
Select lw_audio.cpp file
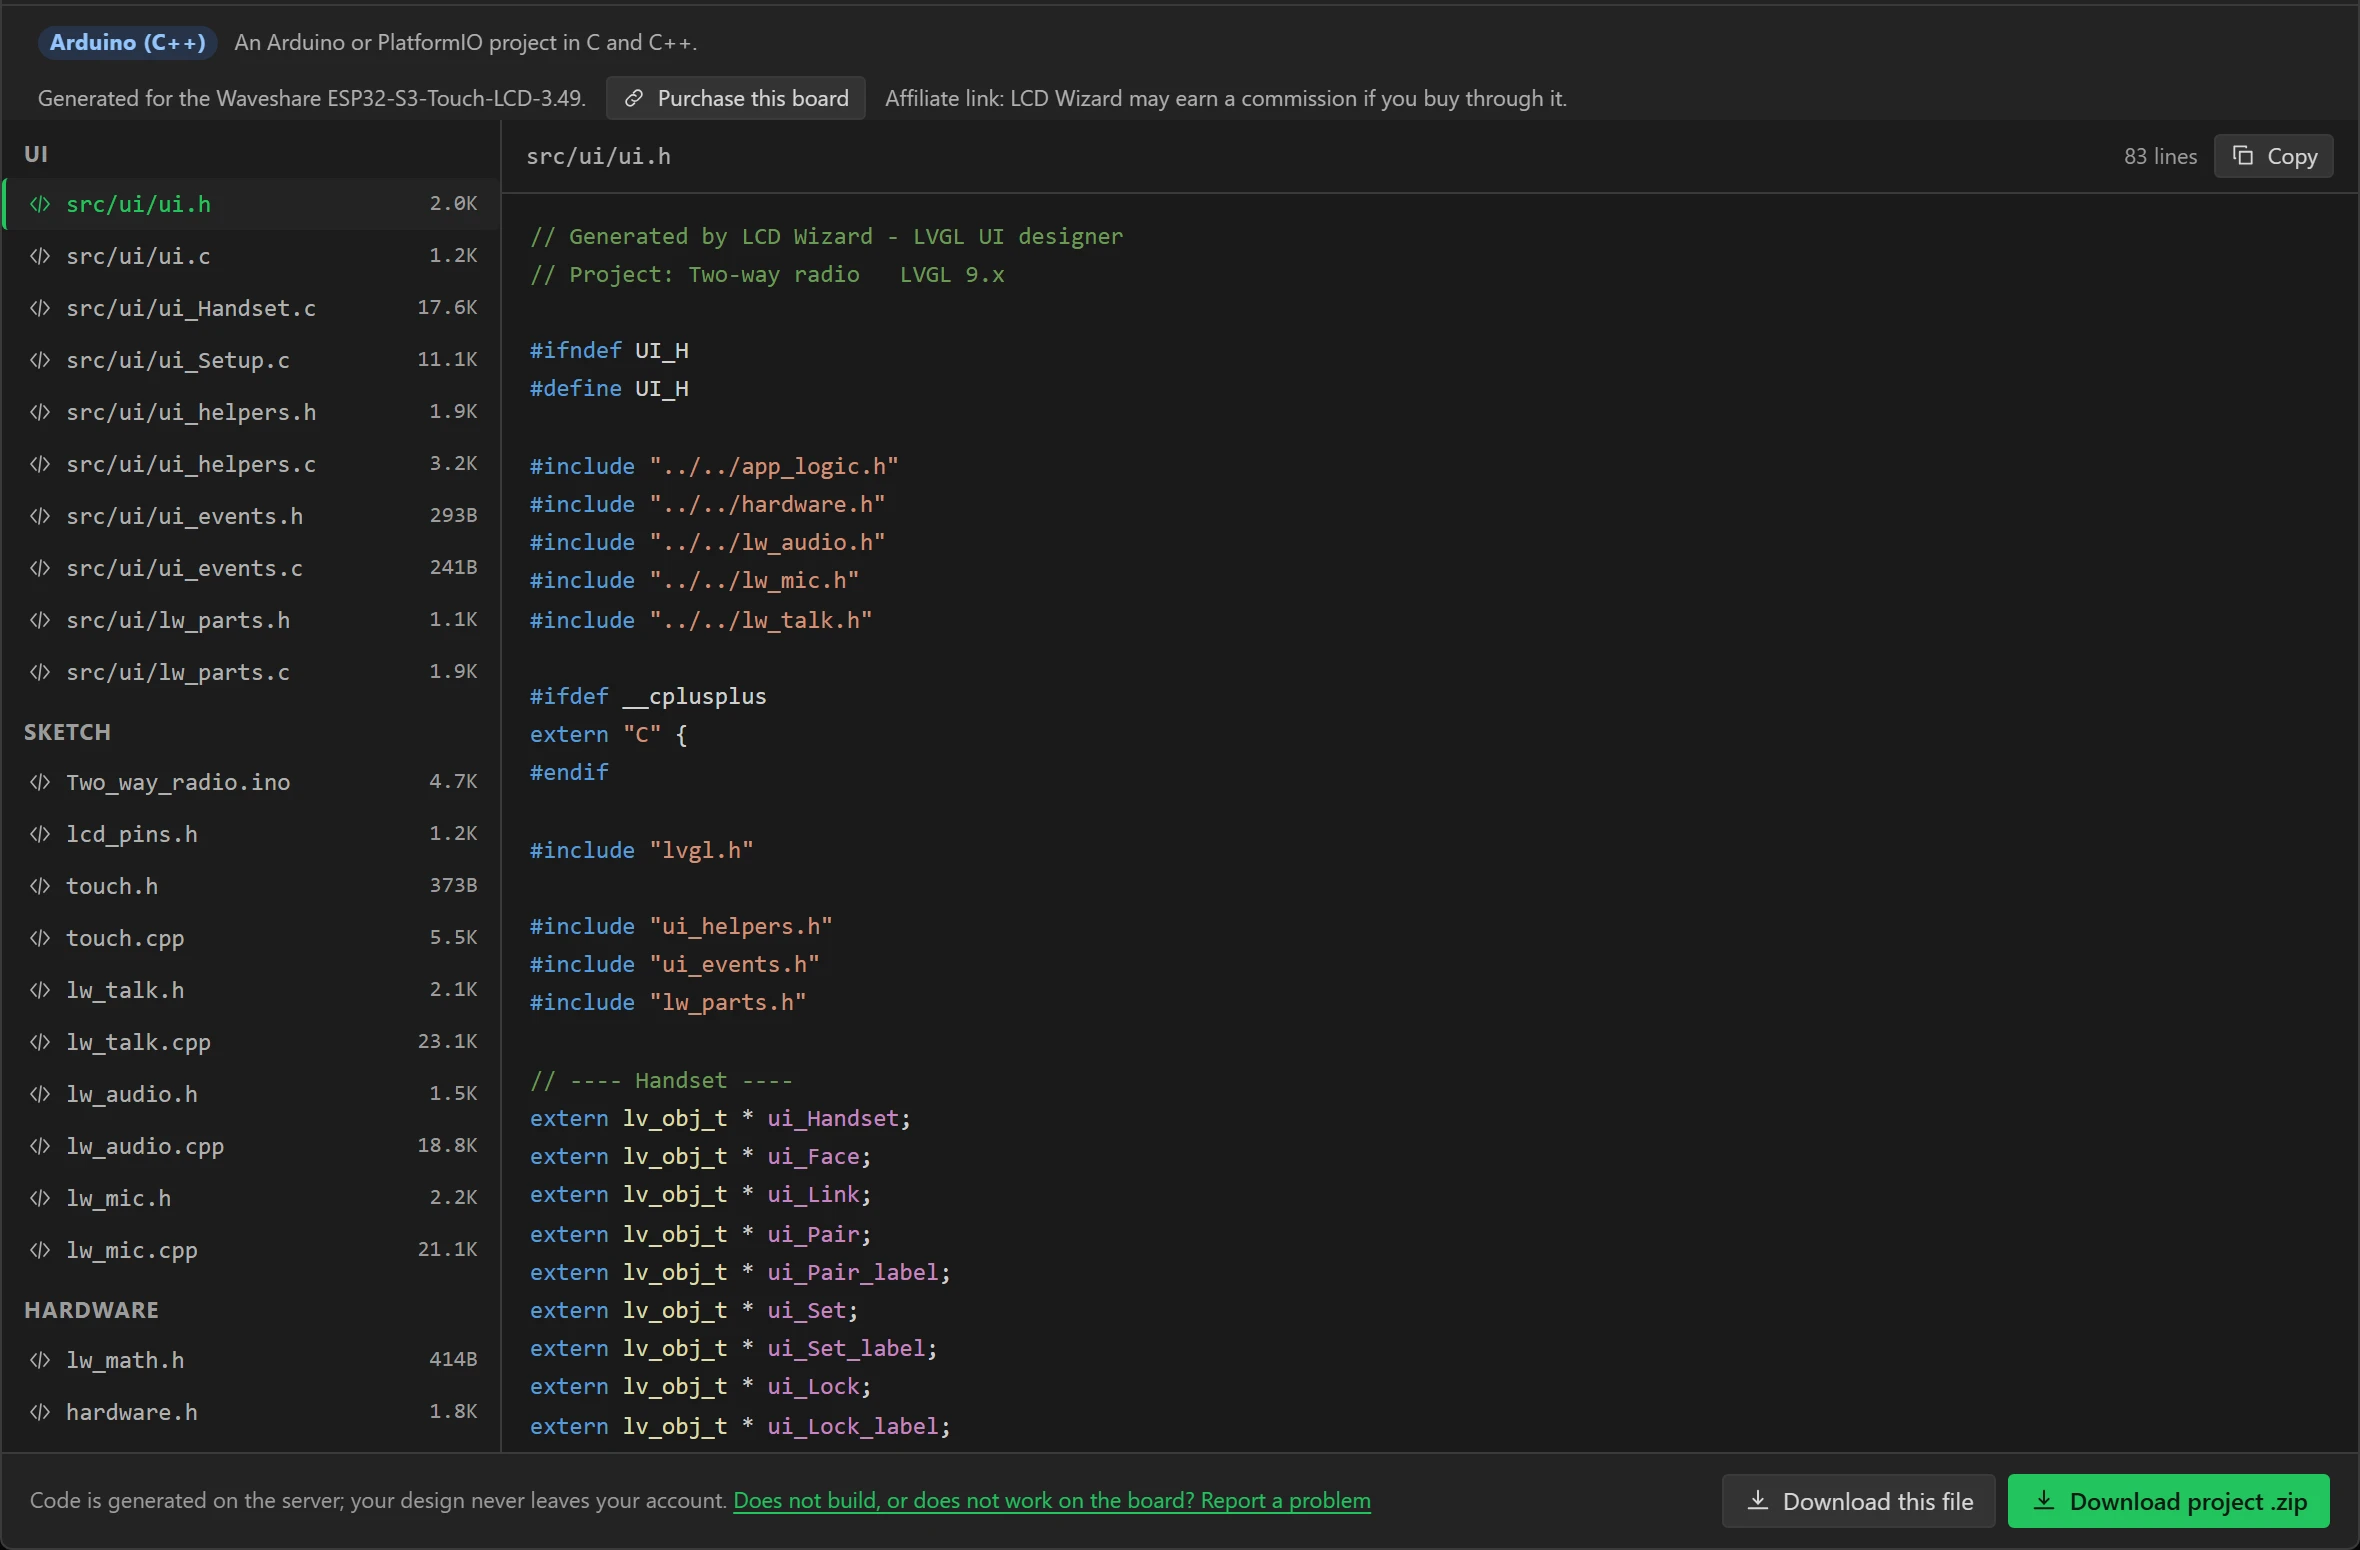tap(252, 1146)
